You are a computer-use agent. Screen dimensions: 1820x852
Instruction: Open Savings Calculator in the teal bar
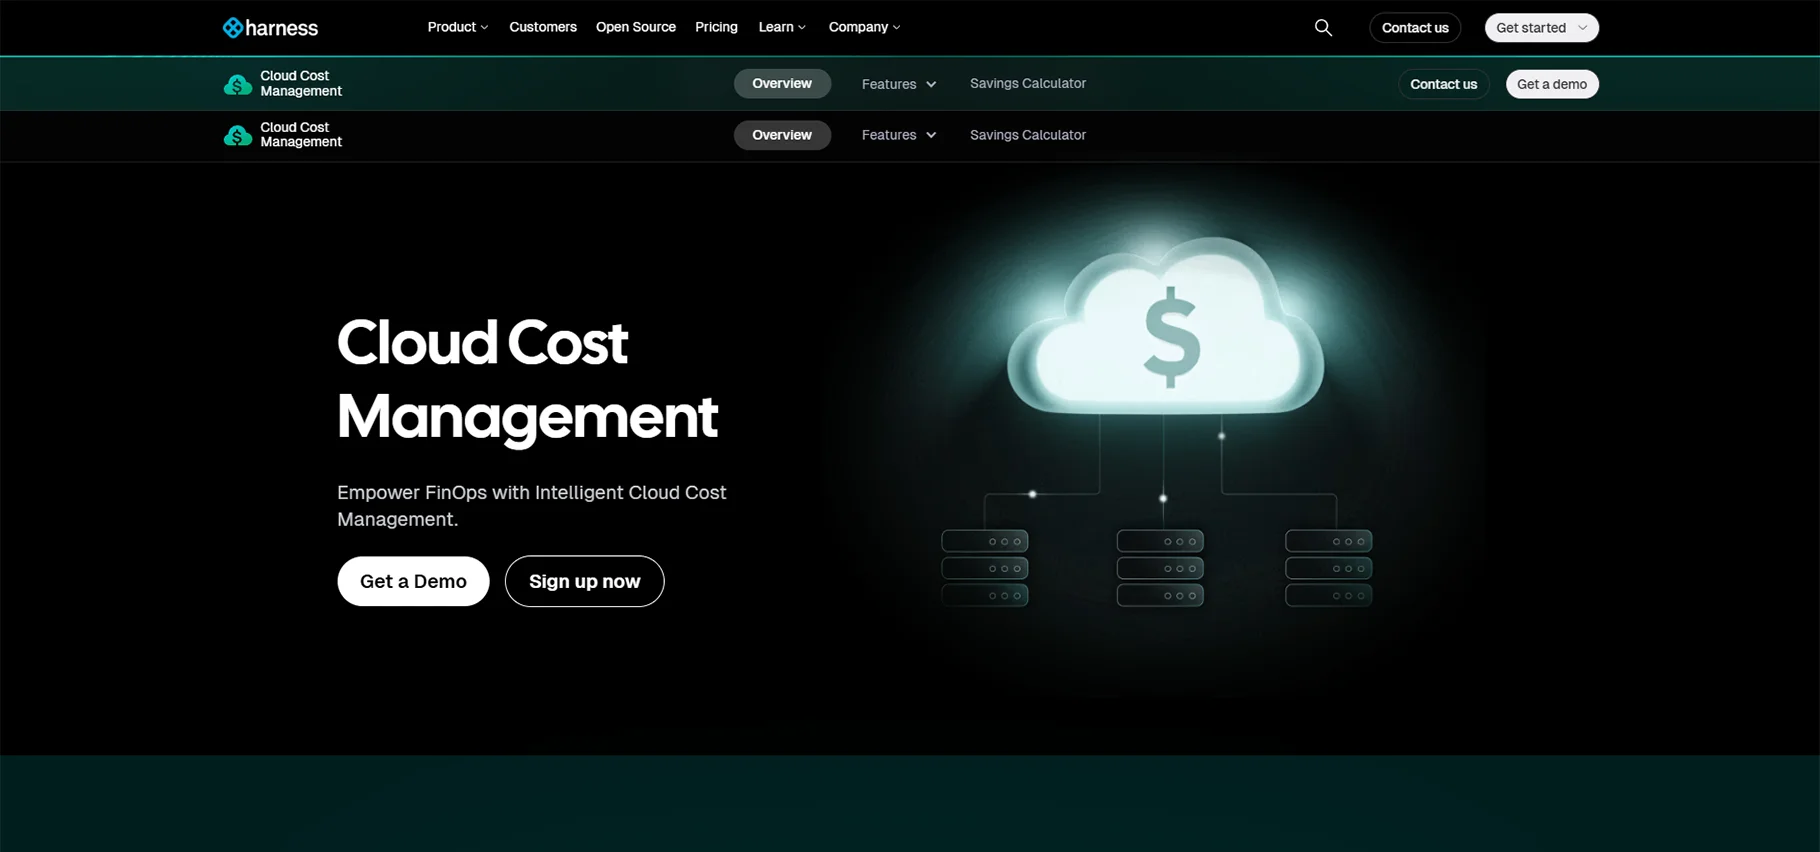click(x=1028, y=84)
